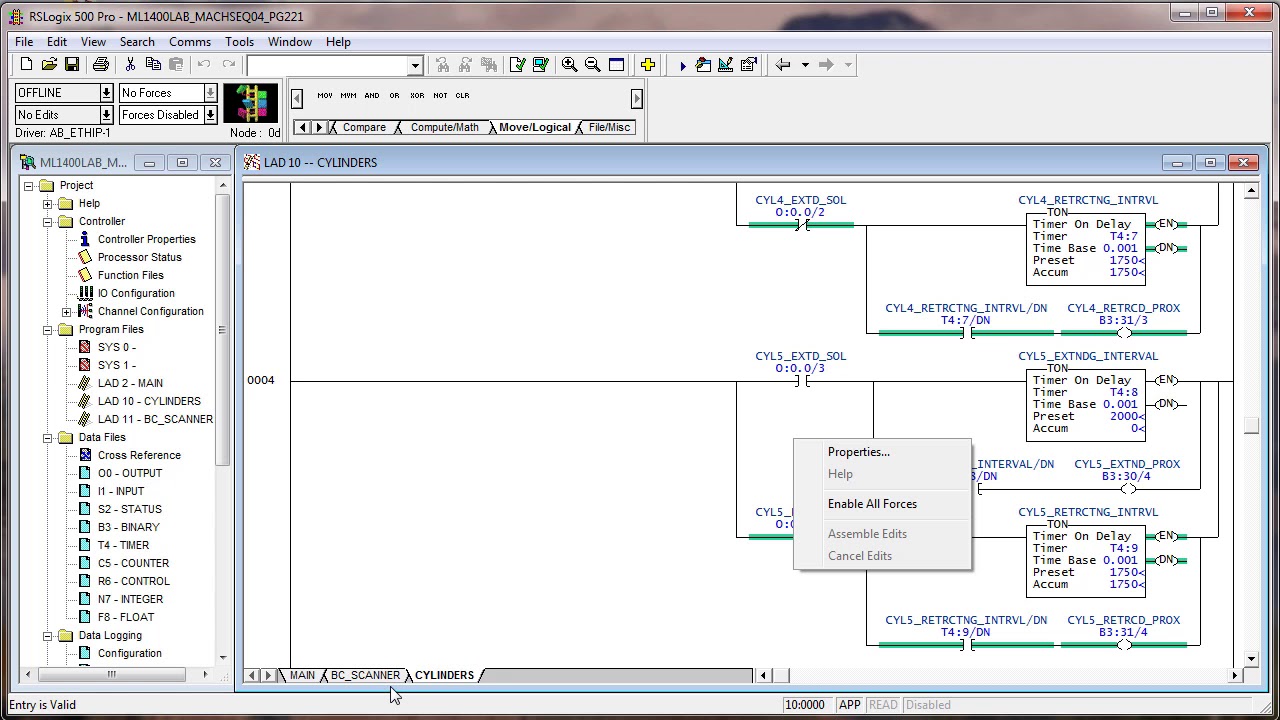Open the OFFLINE mode dropdown

pos(106,93)
